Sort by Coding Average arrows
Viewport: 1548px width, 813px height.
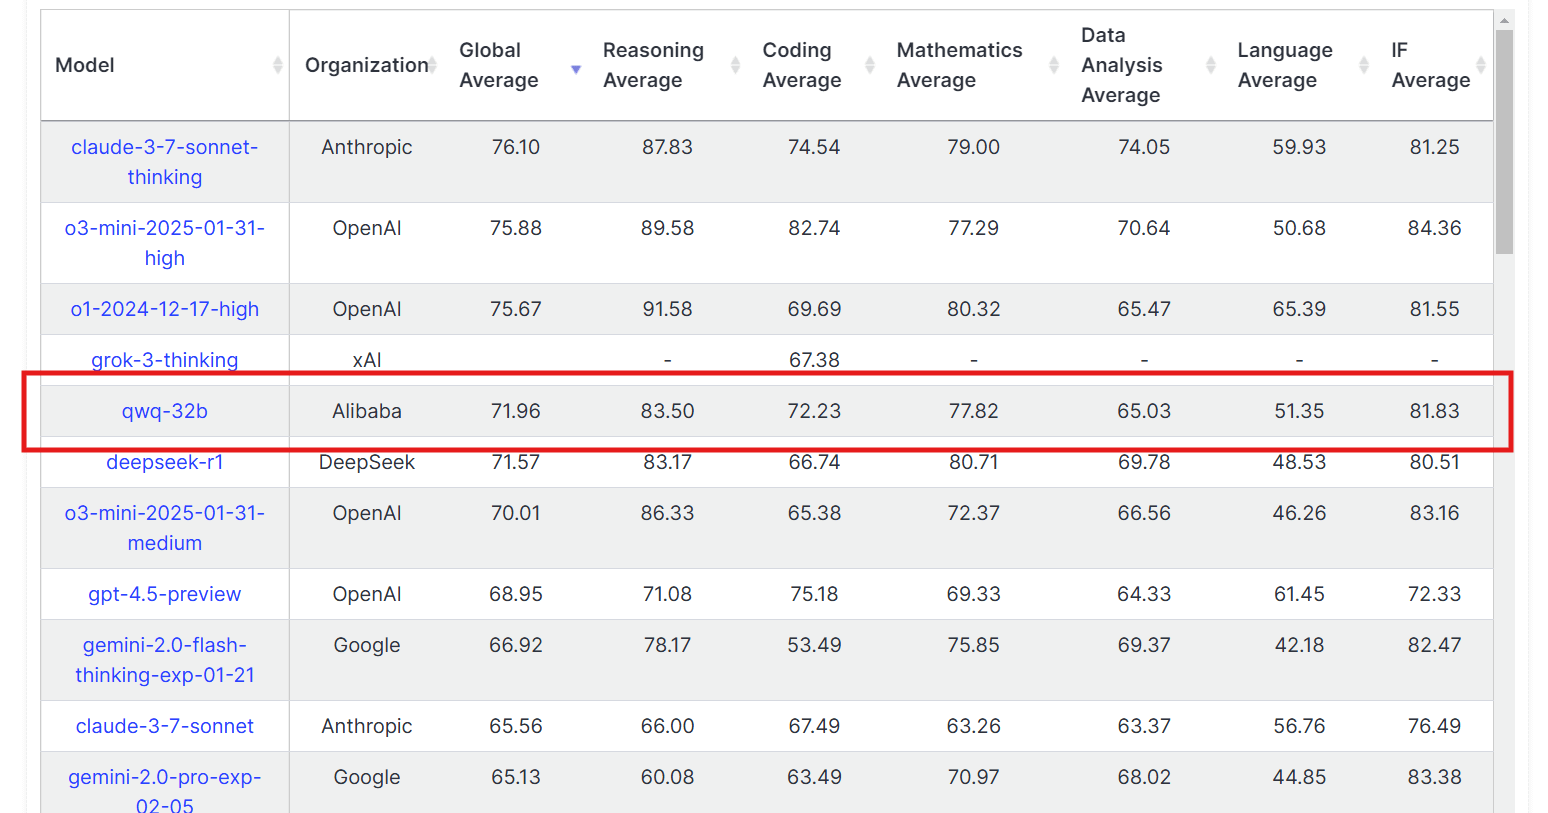point(870,65)
